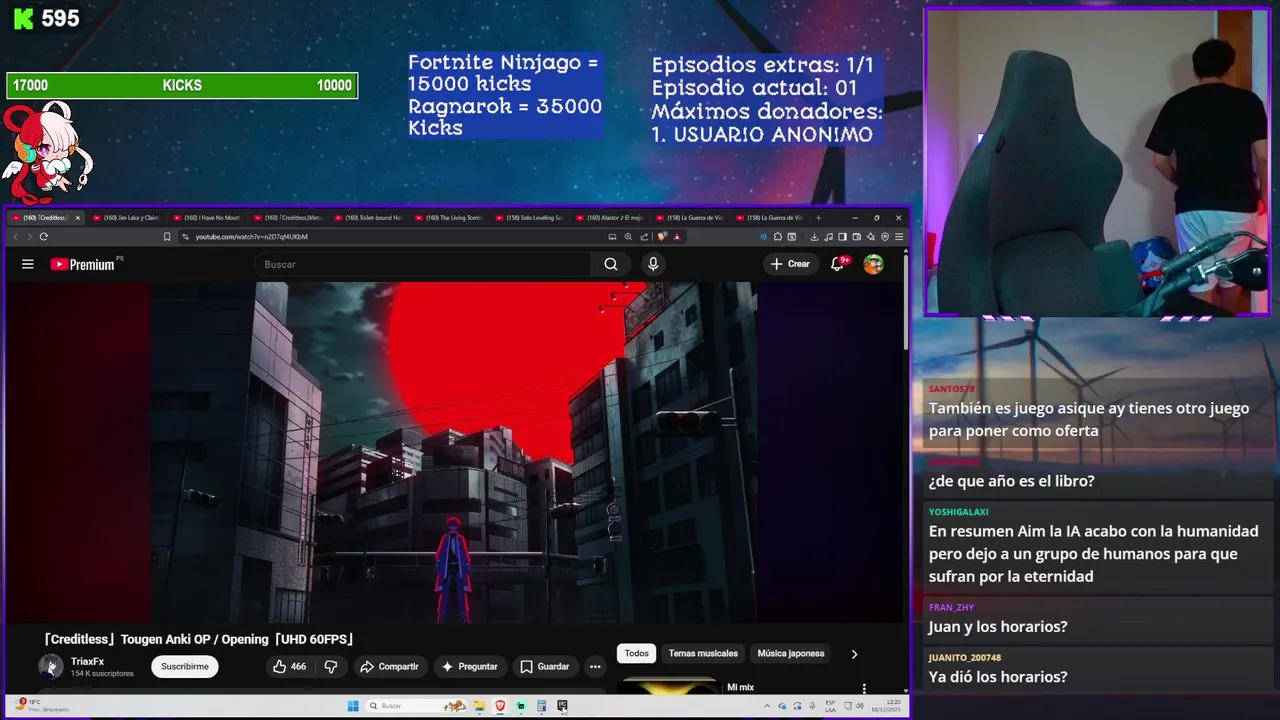Screen dimensions: 1280x720
Task: Open YouTube notifications bell
Action: pos(838,264)
